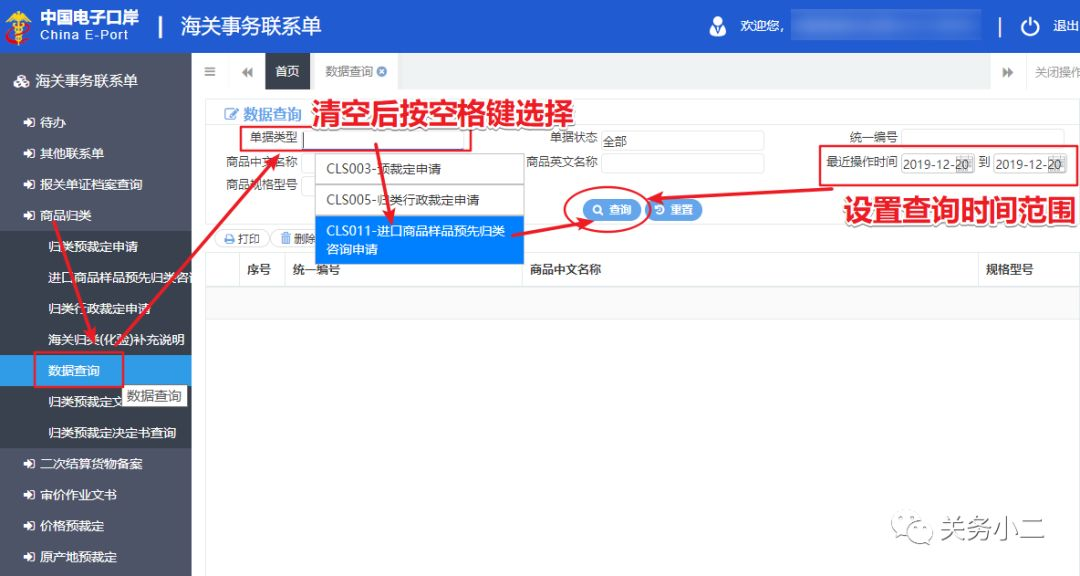This screenshot has height=576, width=1080.
Task: Choose CLS003-预裁定申请 from the dropdown
Action: (419, 169)
